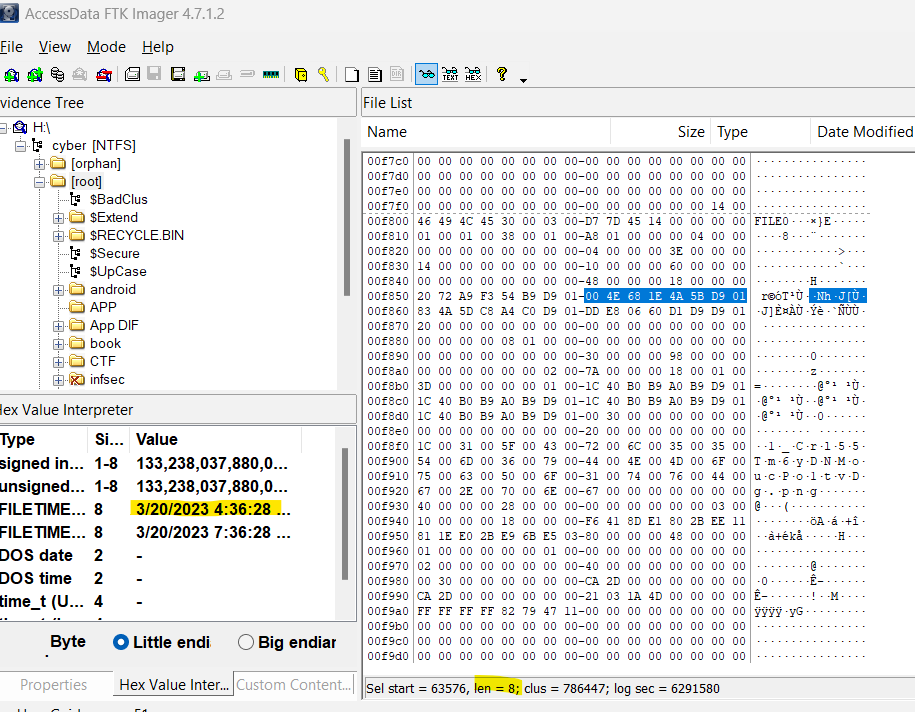Image resolution: width=915 pixels, height=712 pixels.
Task: Click Add to Custom Content Image icon
Action: click(x=202, y=75)
